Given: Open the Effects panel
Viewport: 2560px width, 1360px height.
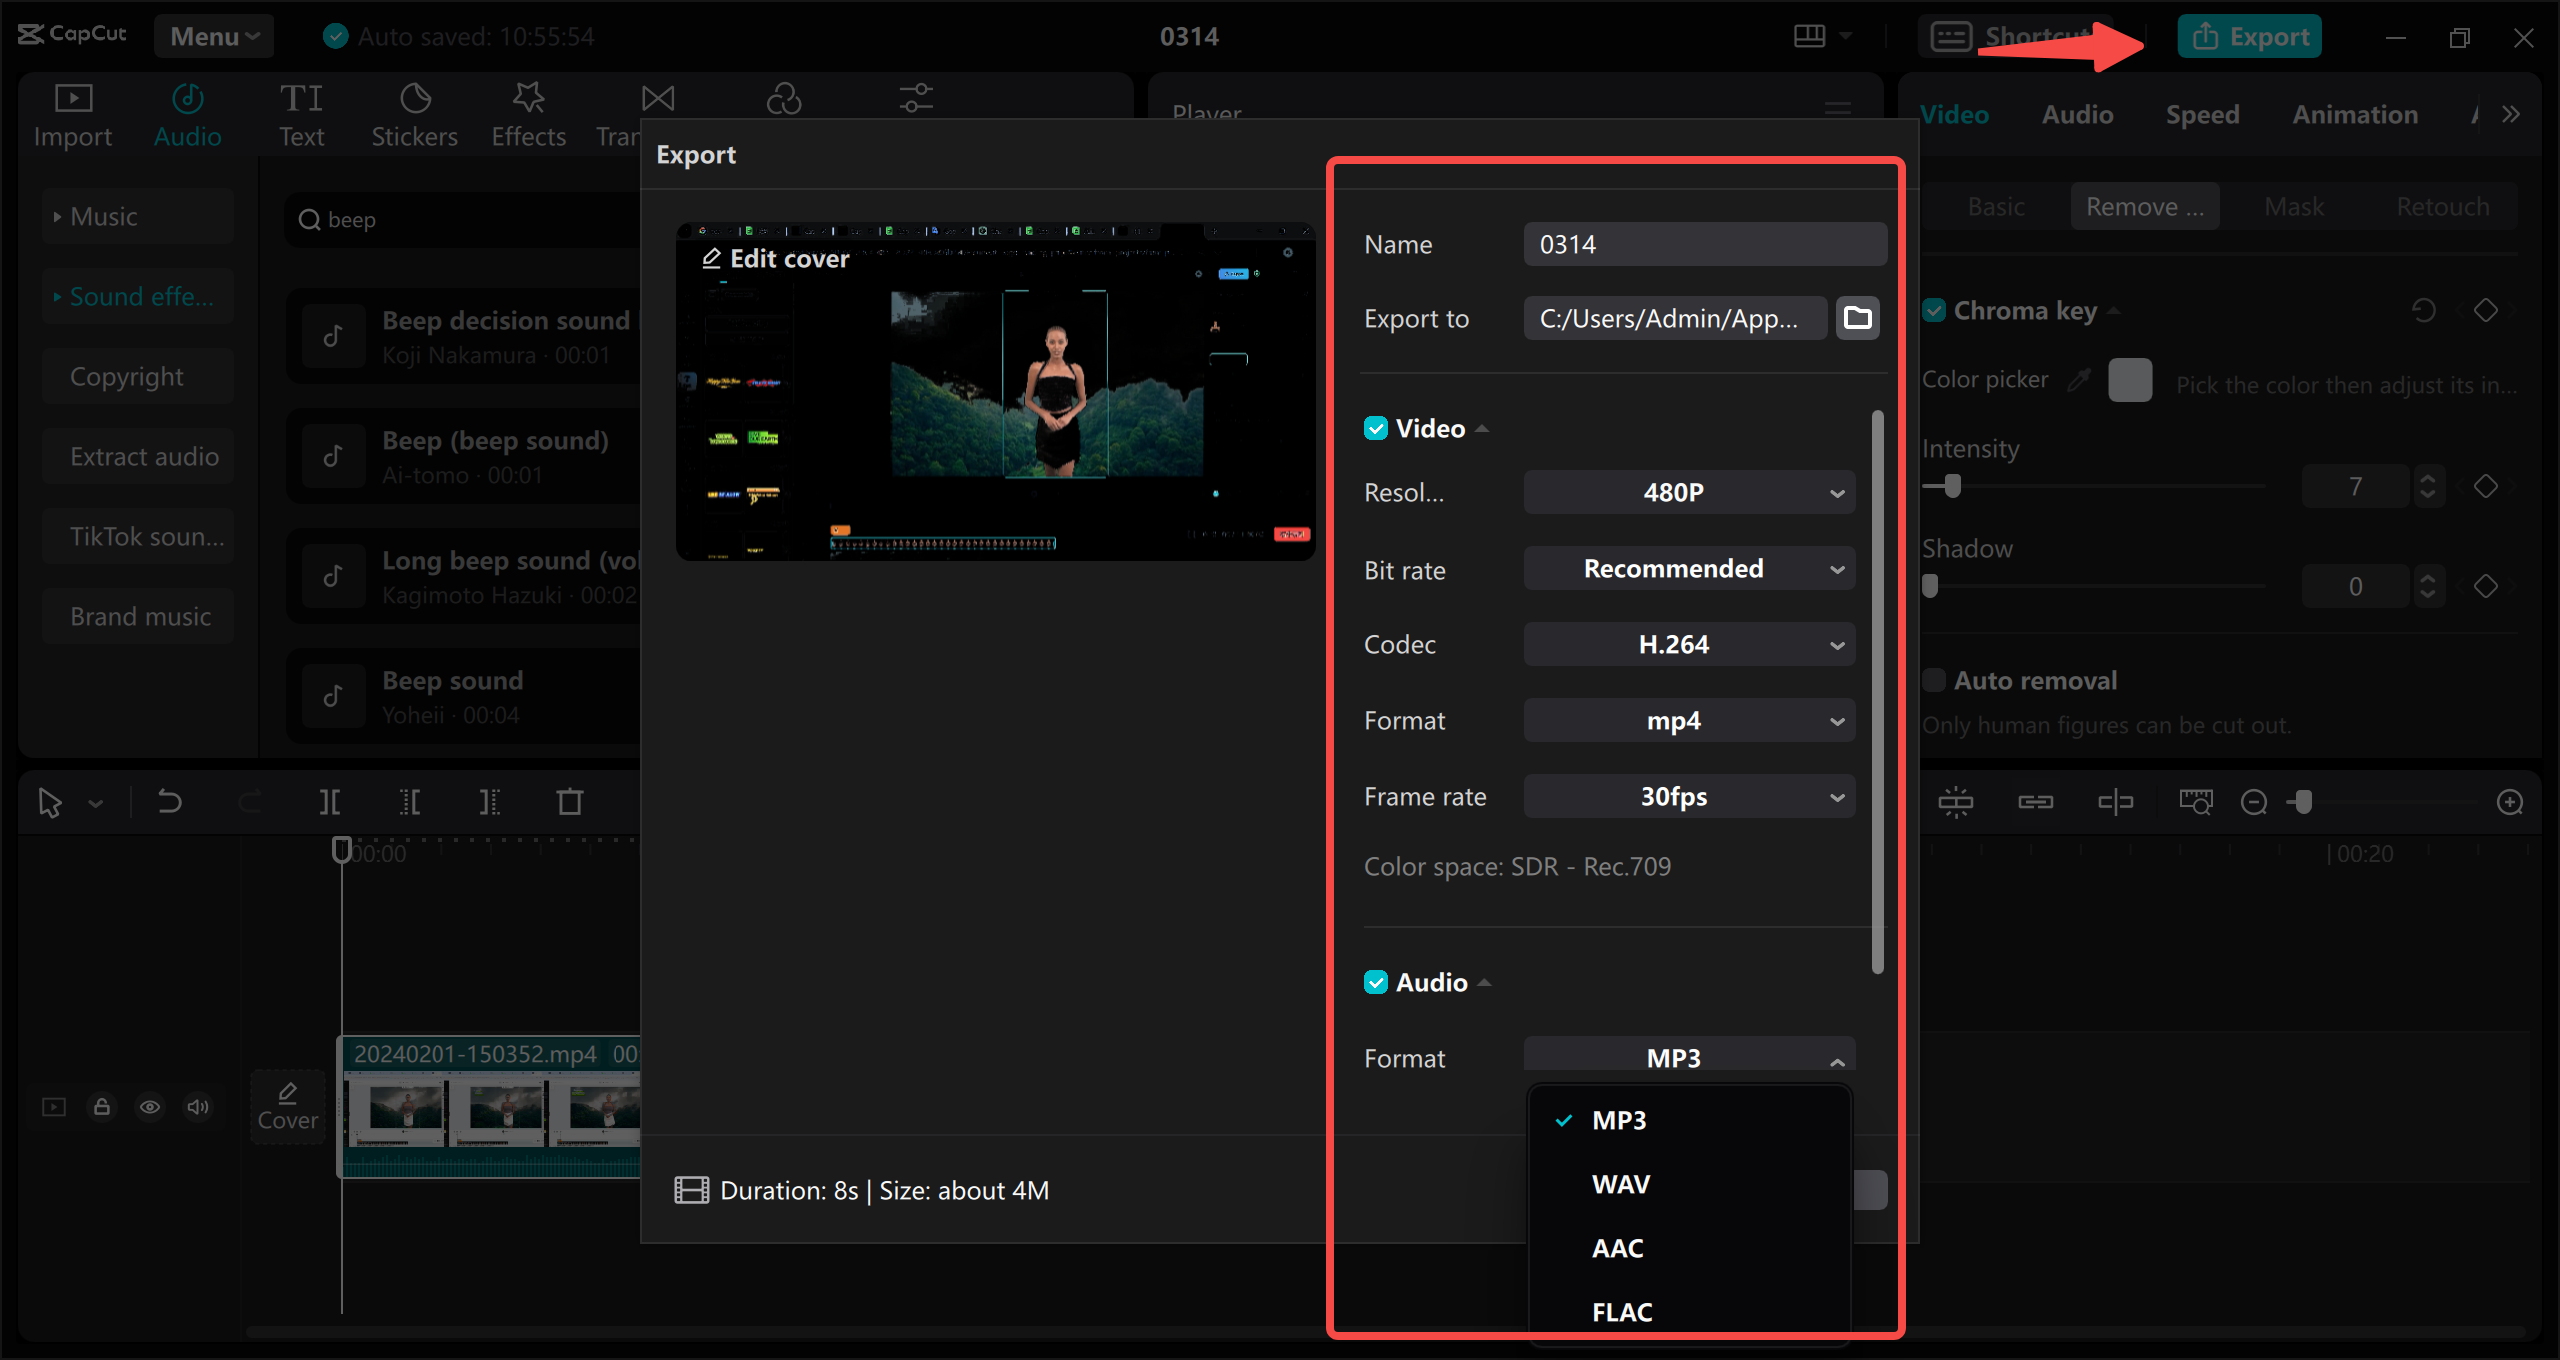Looking at the screenshot, I should pyautogui.click(x=528, y=112).
